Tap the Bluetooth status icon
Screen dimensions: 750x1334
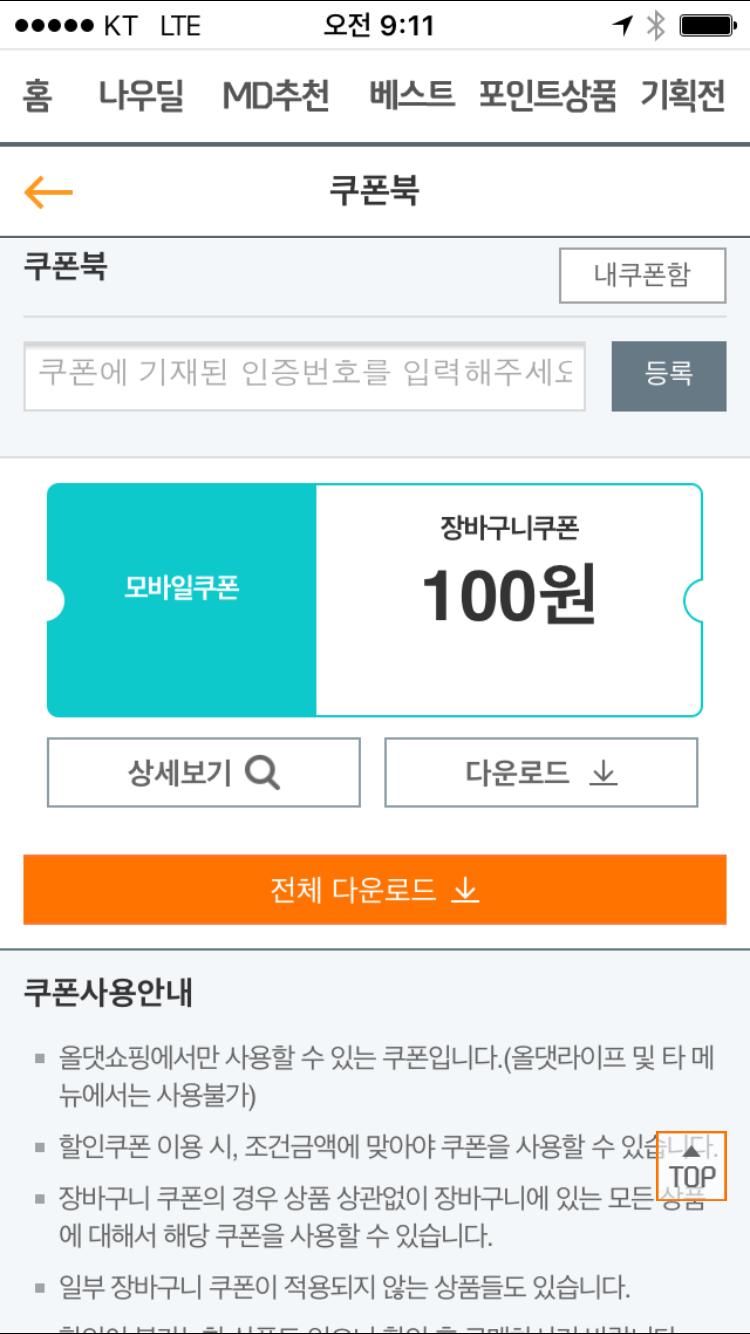[x=656, y=26]
